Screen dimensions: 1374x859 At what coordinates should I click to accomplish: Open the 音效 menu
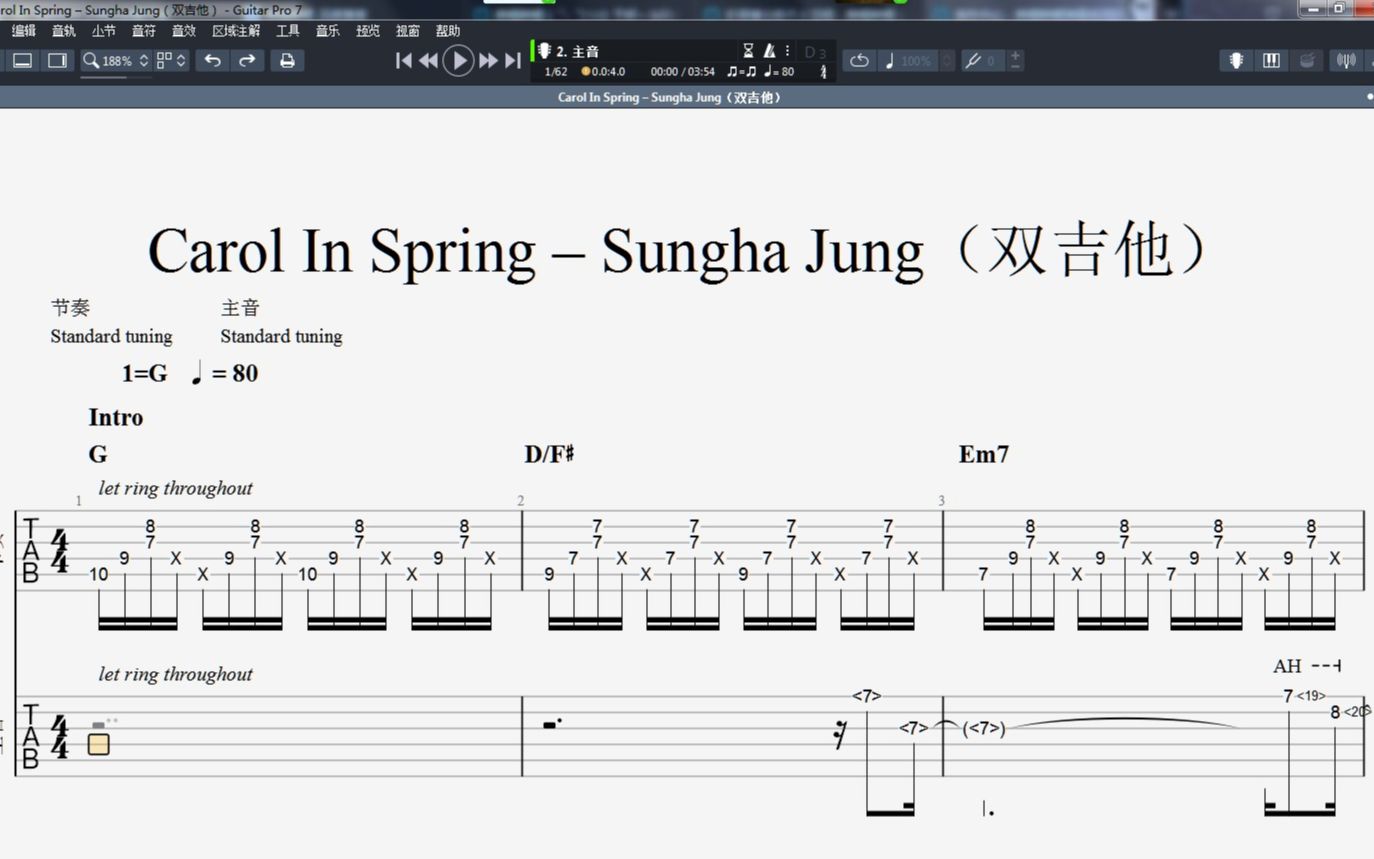coord(184,31)
